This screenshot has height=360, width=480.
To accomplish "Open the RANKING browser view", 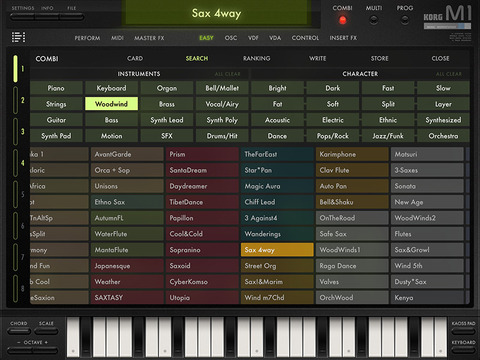I will pyautogui.click(x=256, y=58).
